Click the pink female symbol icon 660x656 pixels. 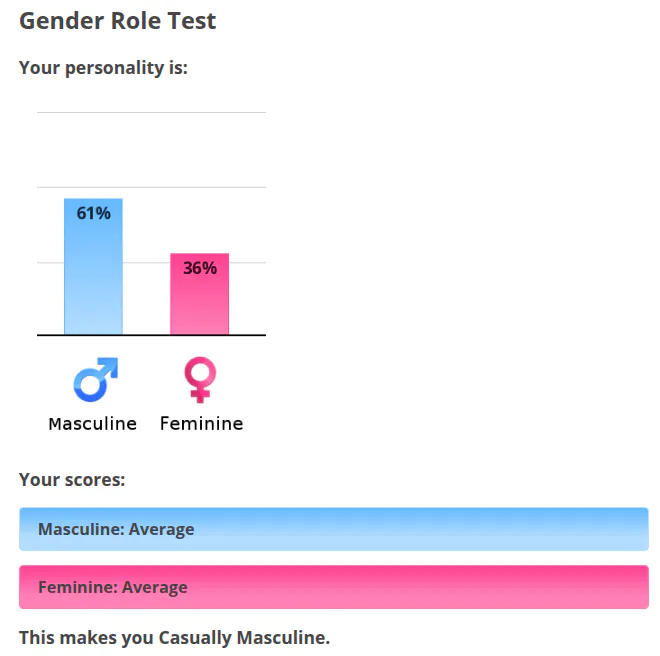tap(200, 380)
